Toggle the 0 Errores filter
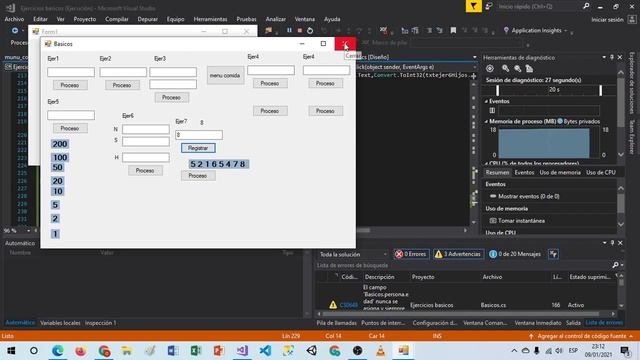This screenshot has height=360, width=640. tap(411, 254)
